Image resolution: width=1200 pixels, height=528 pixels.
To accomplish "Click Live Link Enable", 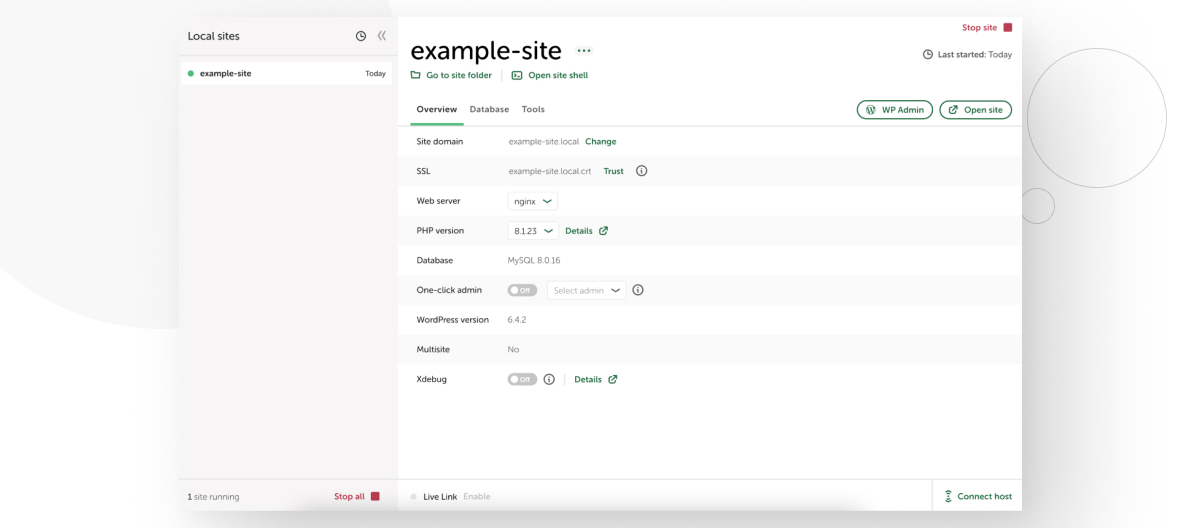I will point(477,496).
